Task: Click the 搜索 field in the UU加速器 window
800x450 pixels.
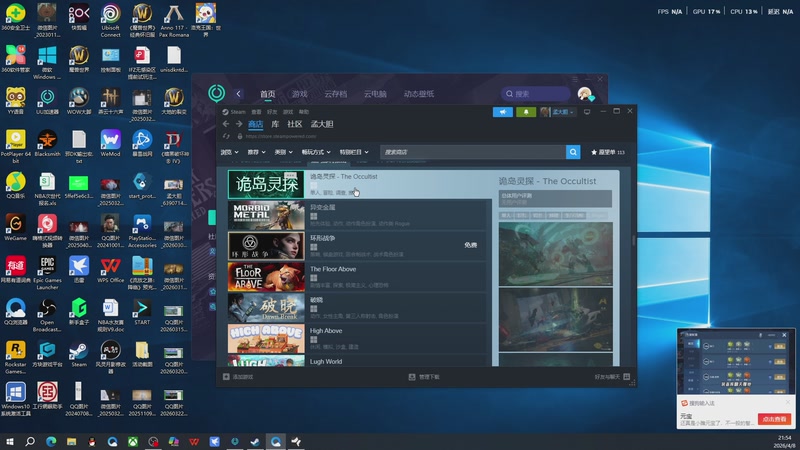Action: tap(535, 94)
